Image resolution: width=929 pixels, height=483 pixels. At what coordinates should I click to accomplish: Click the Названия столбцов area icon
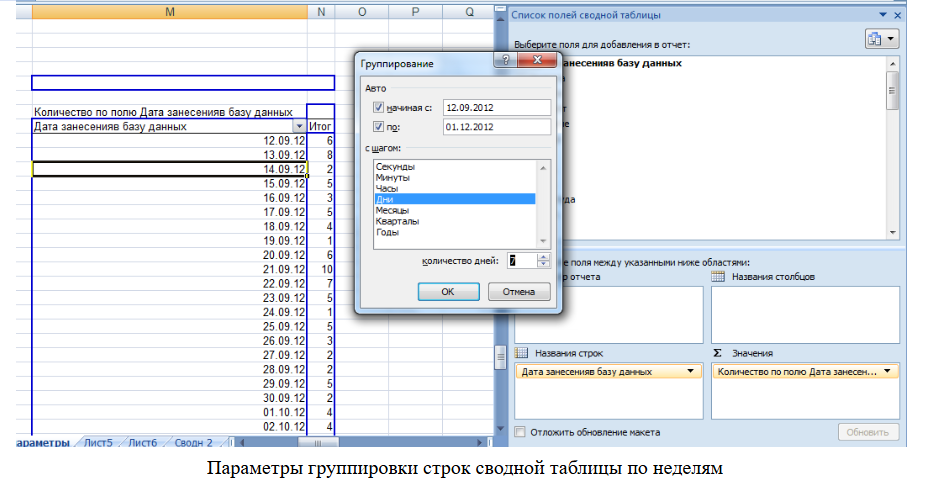tap(718, 276)
